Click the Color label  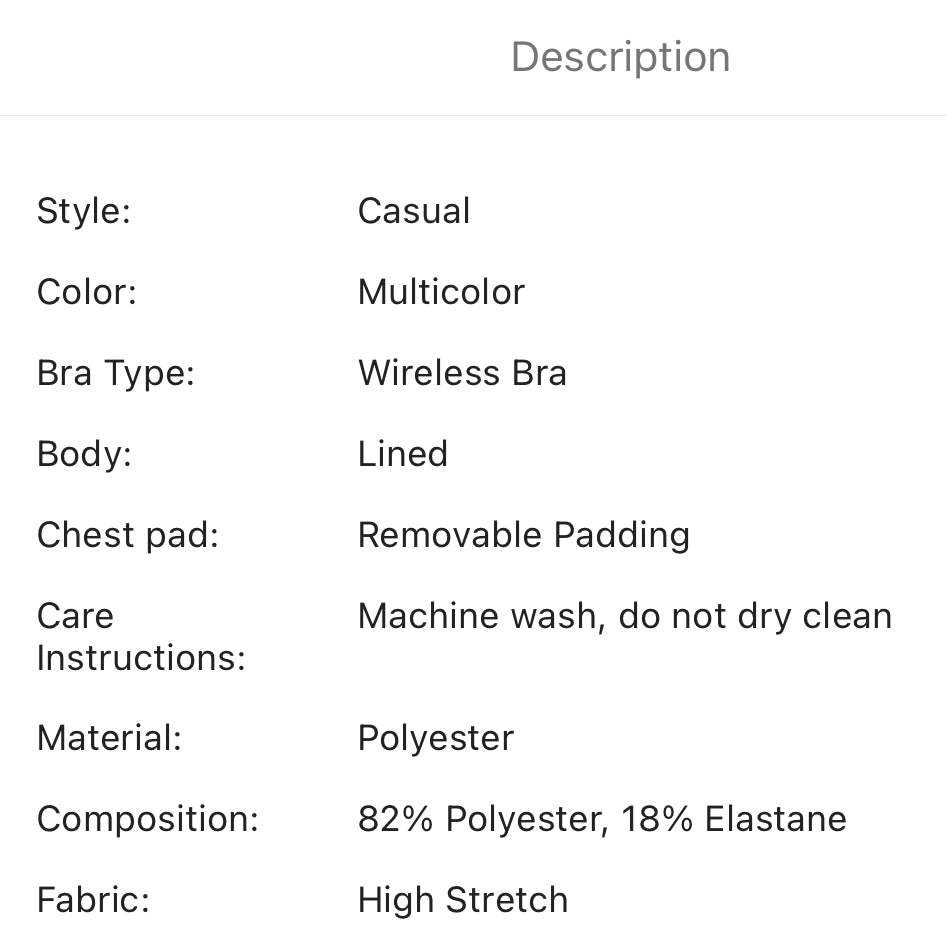click(86, 292)
